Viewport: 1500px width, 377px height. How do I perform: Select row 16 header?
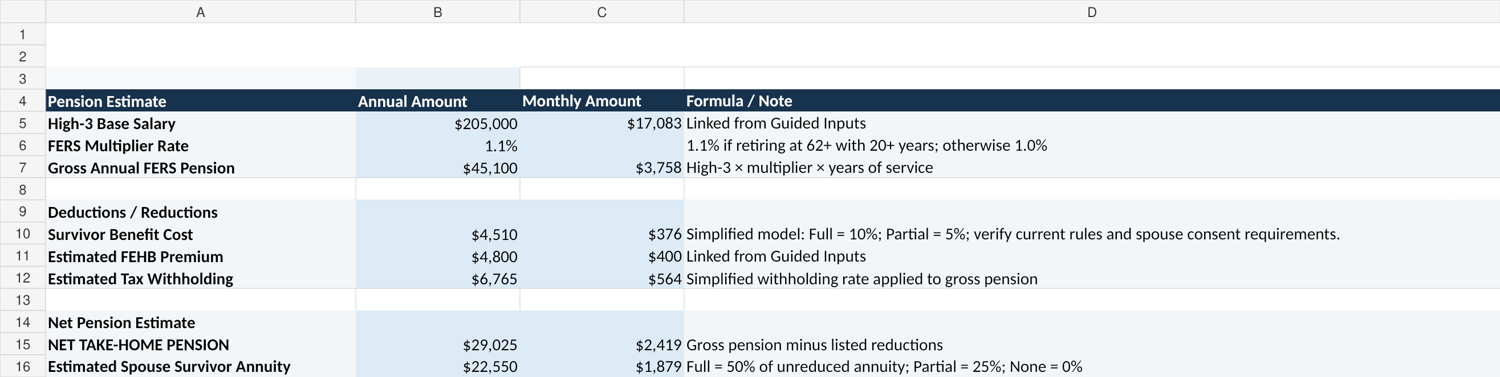coord(23,366)
